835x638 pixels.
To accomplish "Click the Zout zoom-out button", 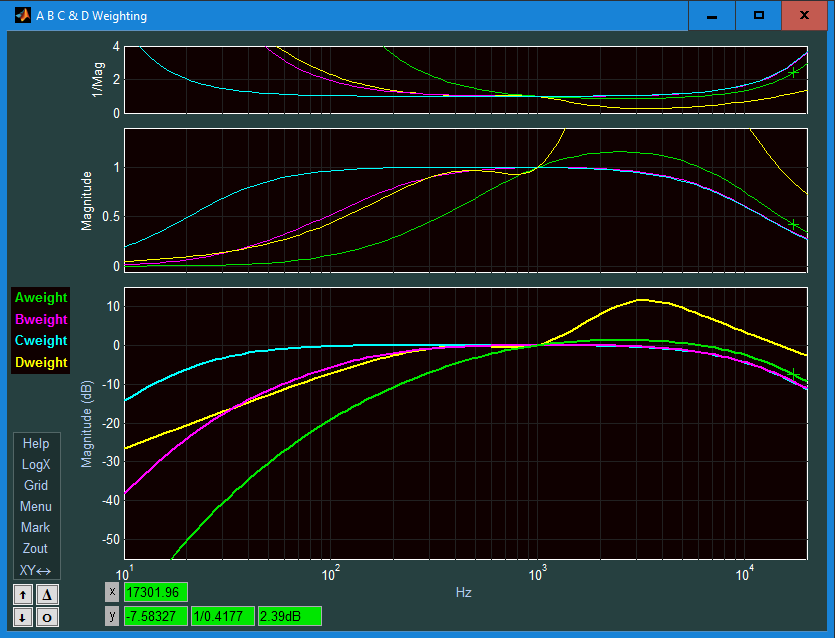I will tap(36, 549).
